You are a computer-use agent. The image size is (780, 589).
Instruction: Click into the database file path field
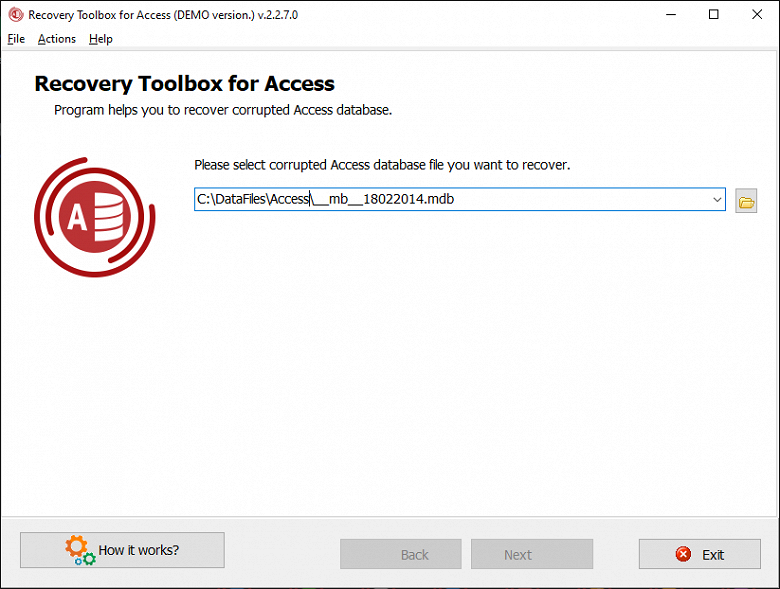[x=450, y=200]
